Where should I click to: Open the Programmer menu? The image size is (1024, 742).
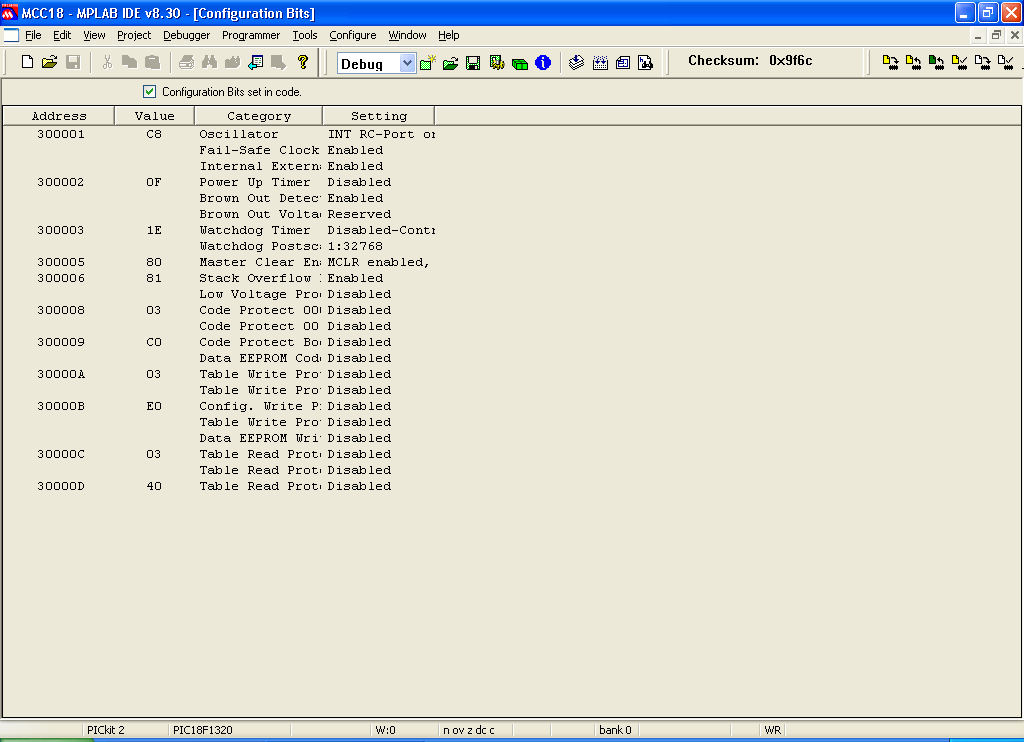pos(251,35)
